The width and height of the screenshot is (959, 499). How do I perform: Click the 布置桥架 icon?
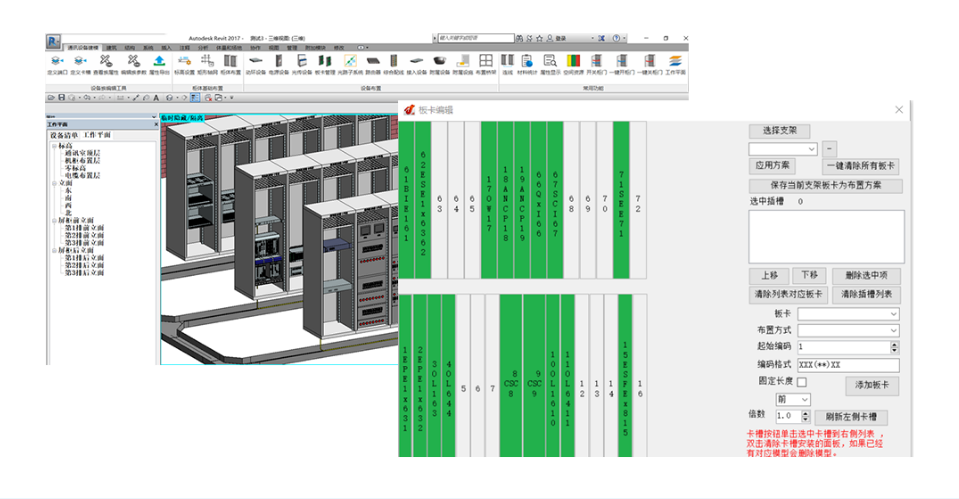486,63
